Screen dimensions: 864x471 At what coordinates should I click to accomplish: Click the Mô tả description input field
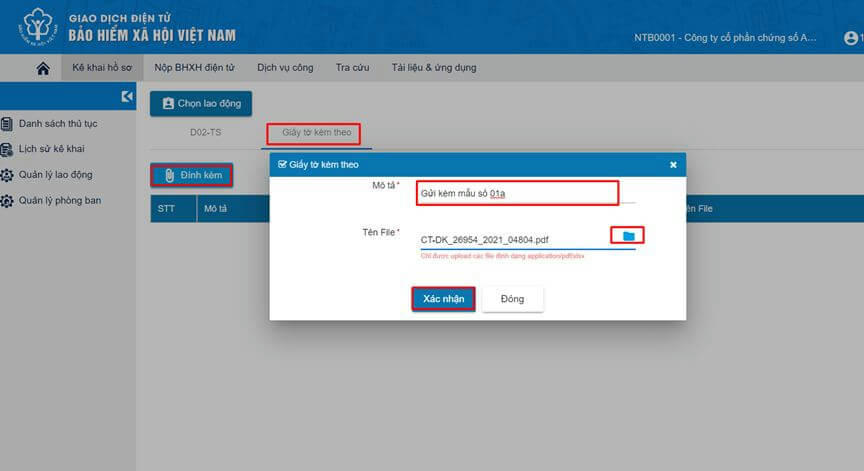pyautogui.click(x=518, y=192)
